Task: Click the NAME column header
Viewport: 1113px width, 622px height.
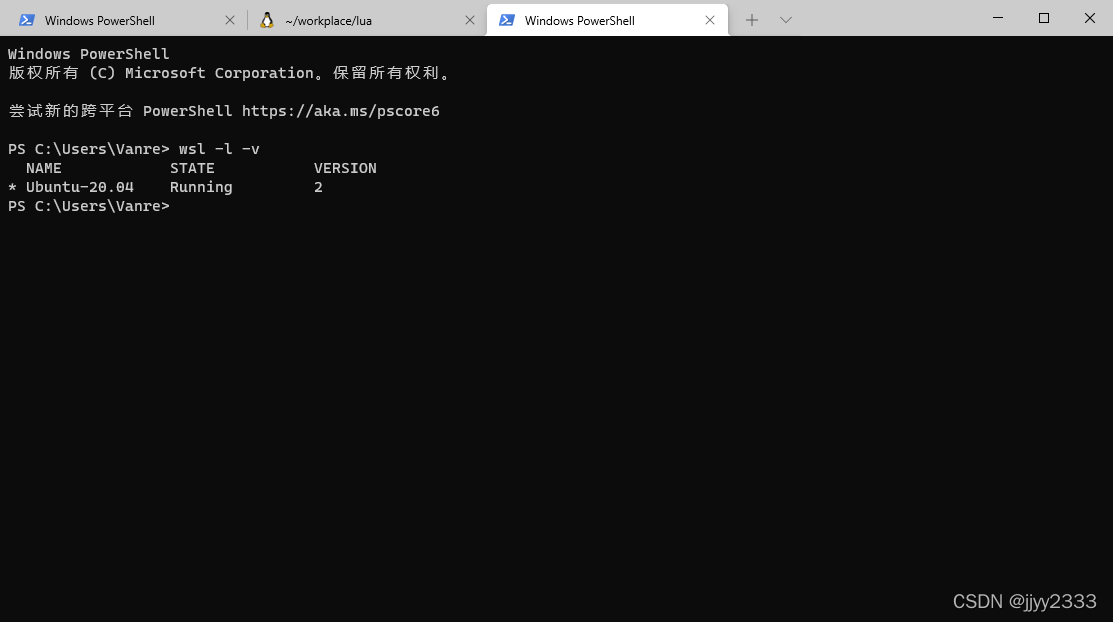Action: point(44,168)
